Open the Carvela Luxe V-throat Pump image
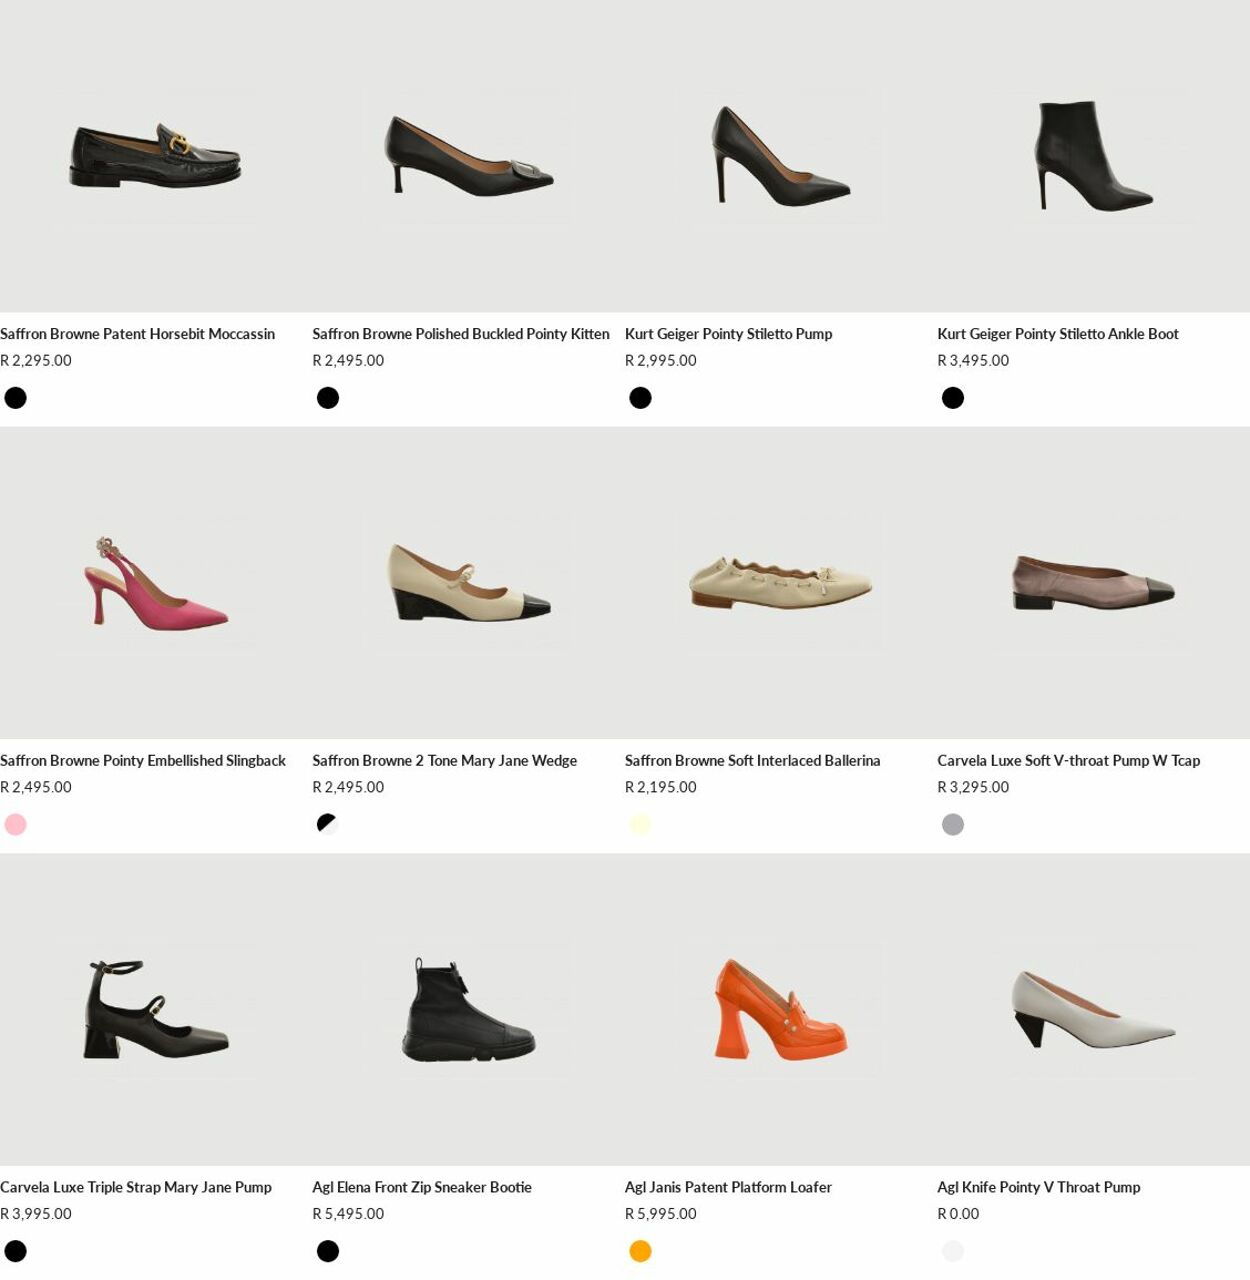 click(x=1093, y=583)
